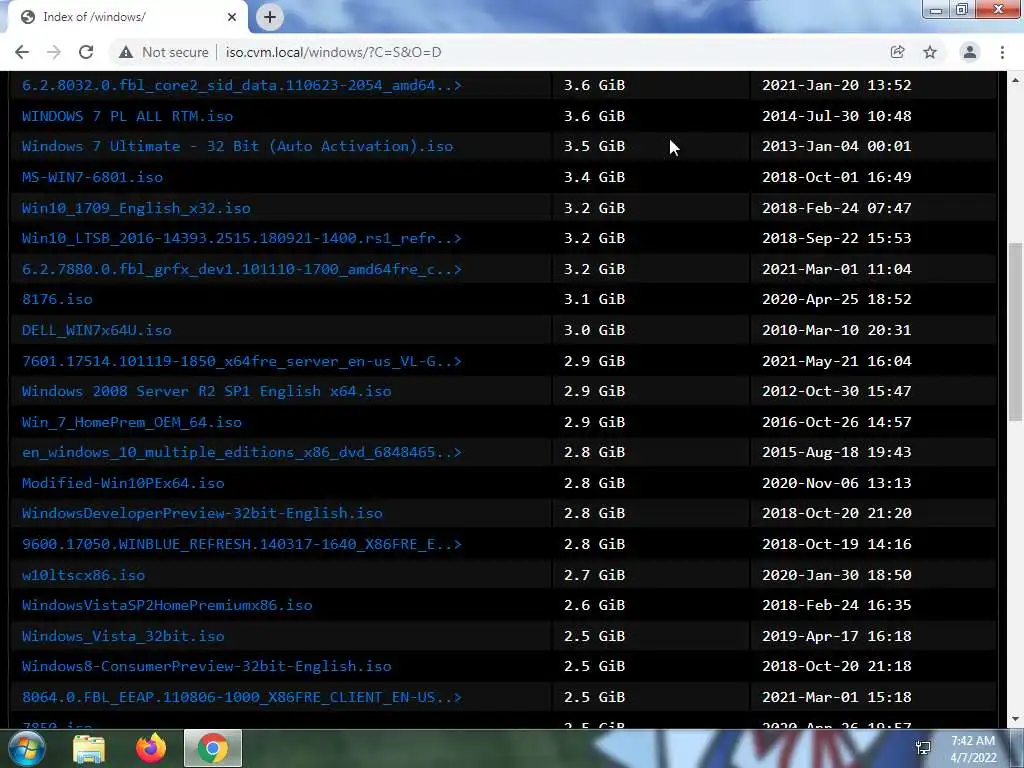This screenshot has height=768, width=1024.
Task: Open WindowsDeveloperPreview-32bit-English.iso link
Action: coord(202,513)
